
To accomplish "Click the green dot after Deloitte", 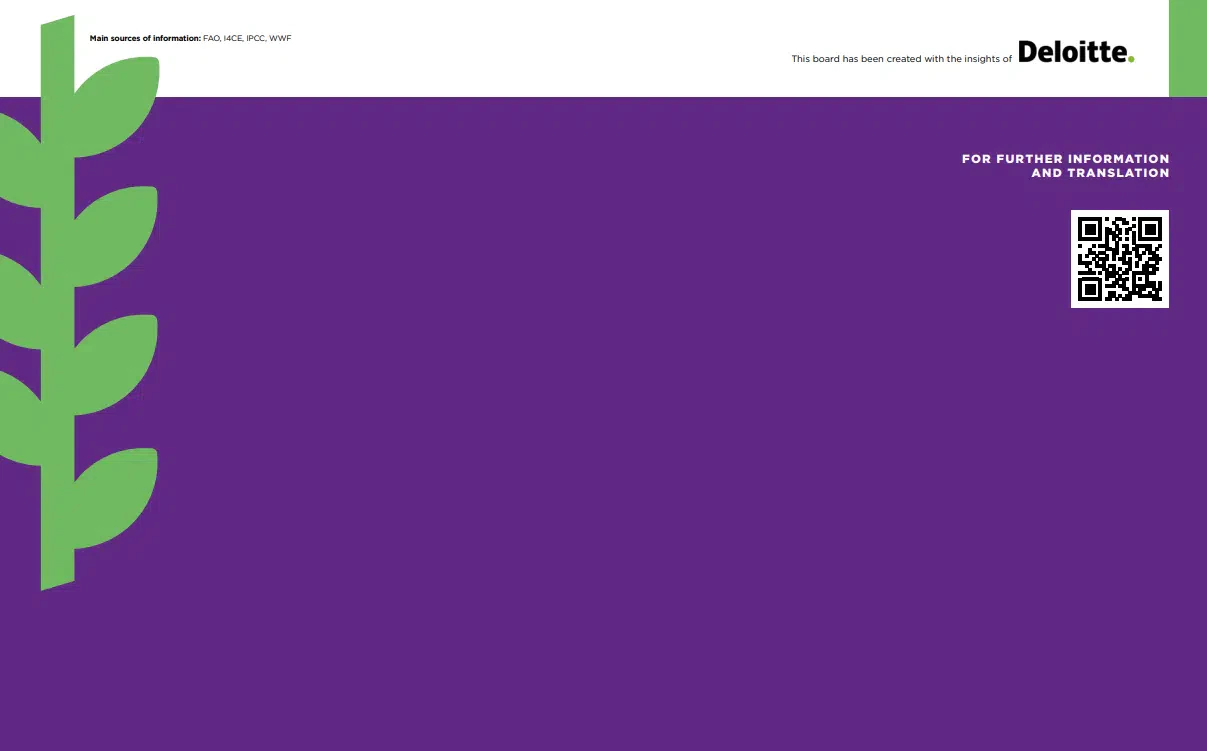I will click(1131, 59).
